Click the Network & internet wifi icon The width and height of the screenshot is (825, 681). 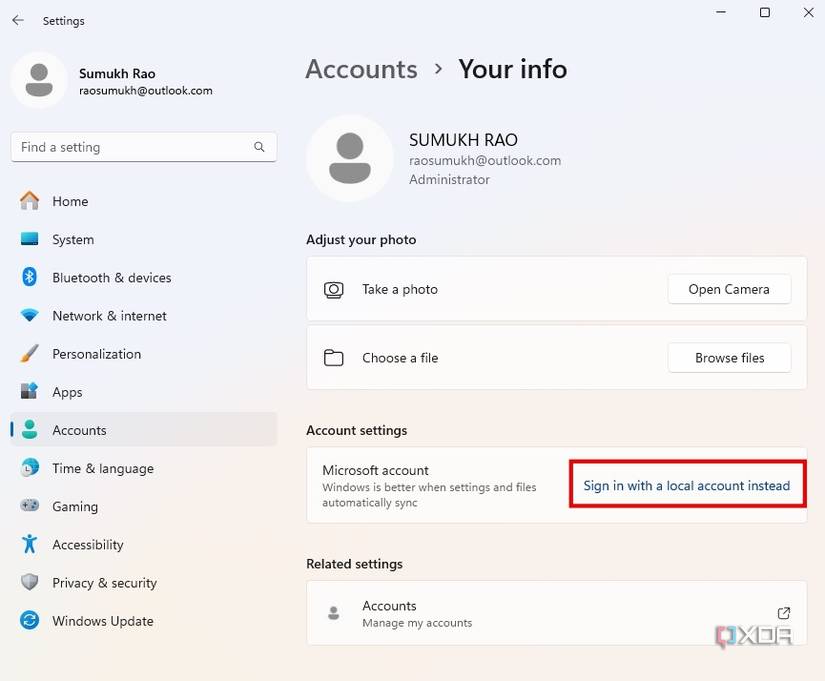pos(30,316)
